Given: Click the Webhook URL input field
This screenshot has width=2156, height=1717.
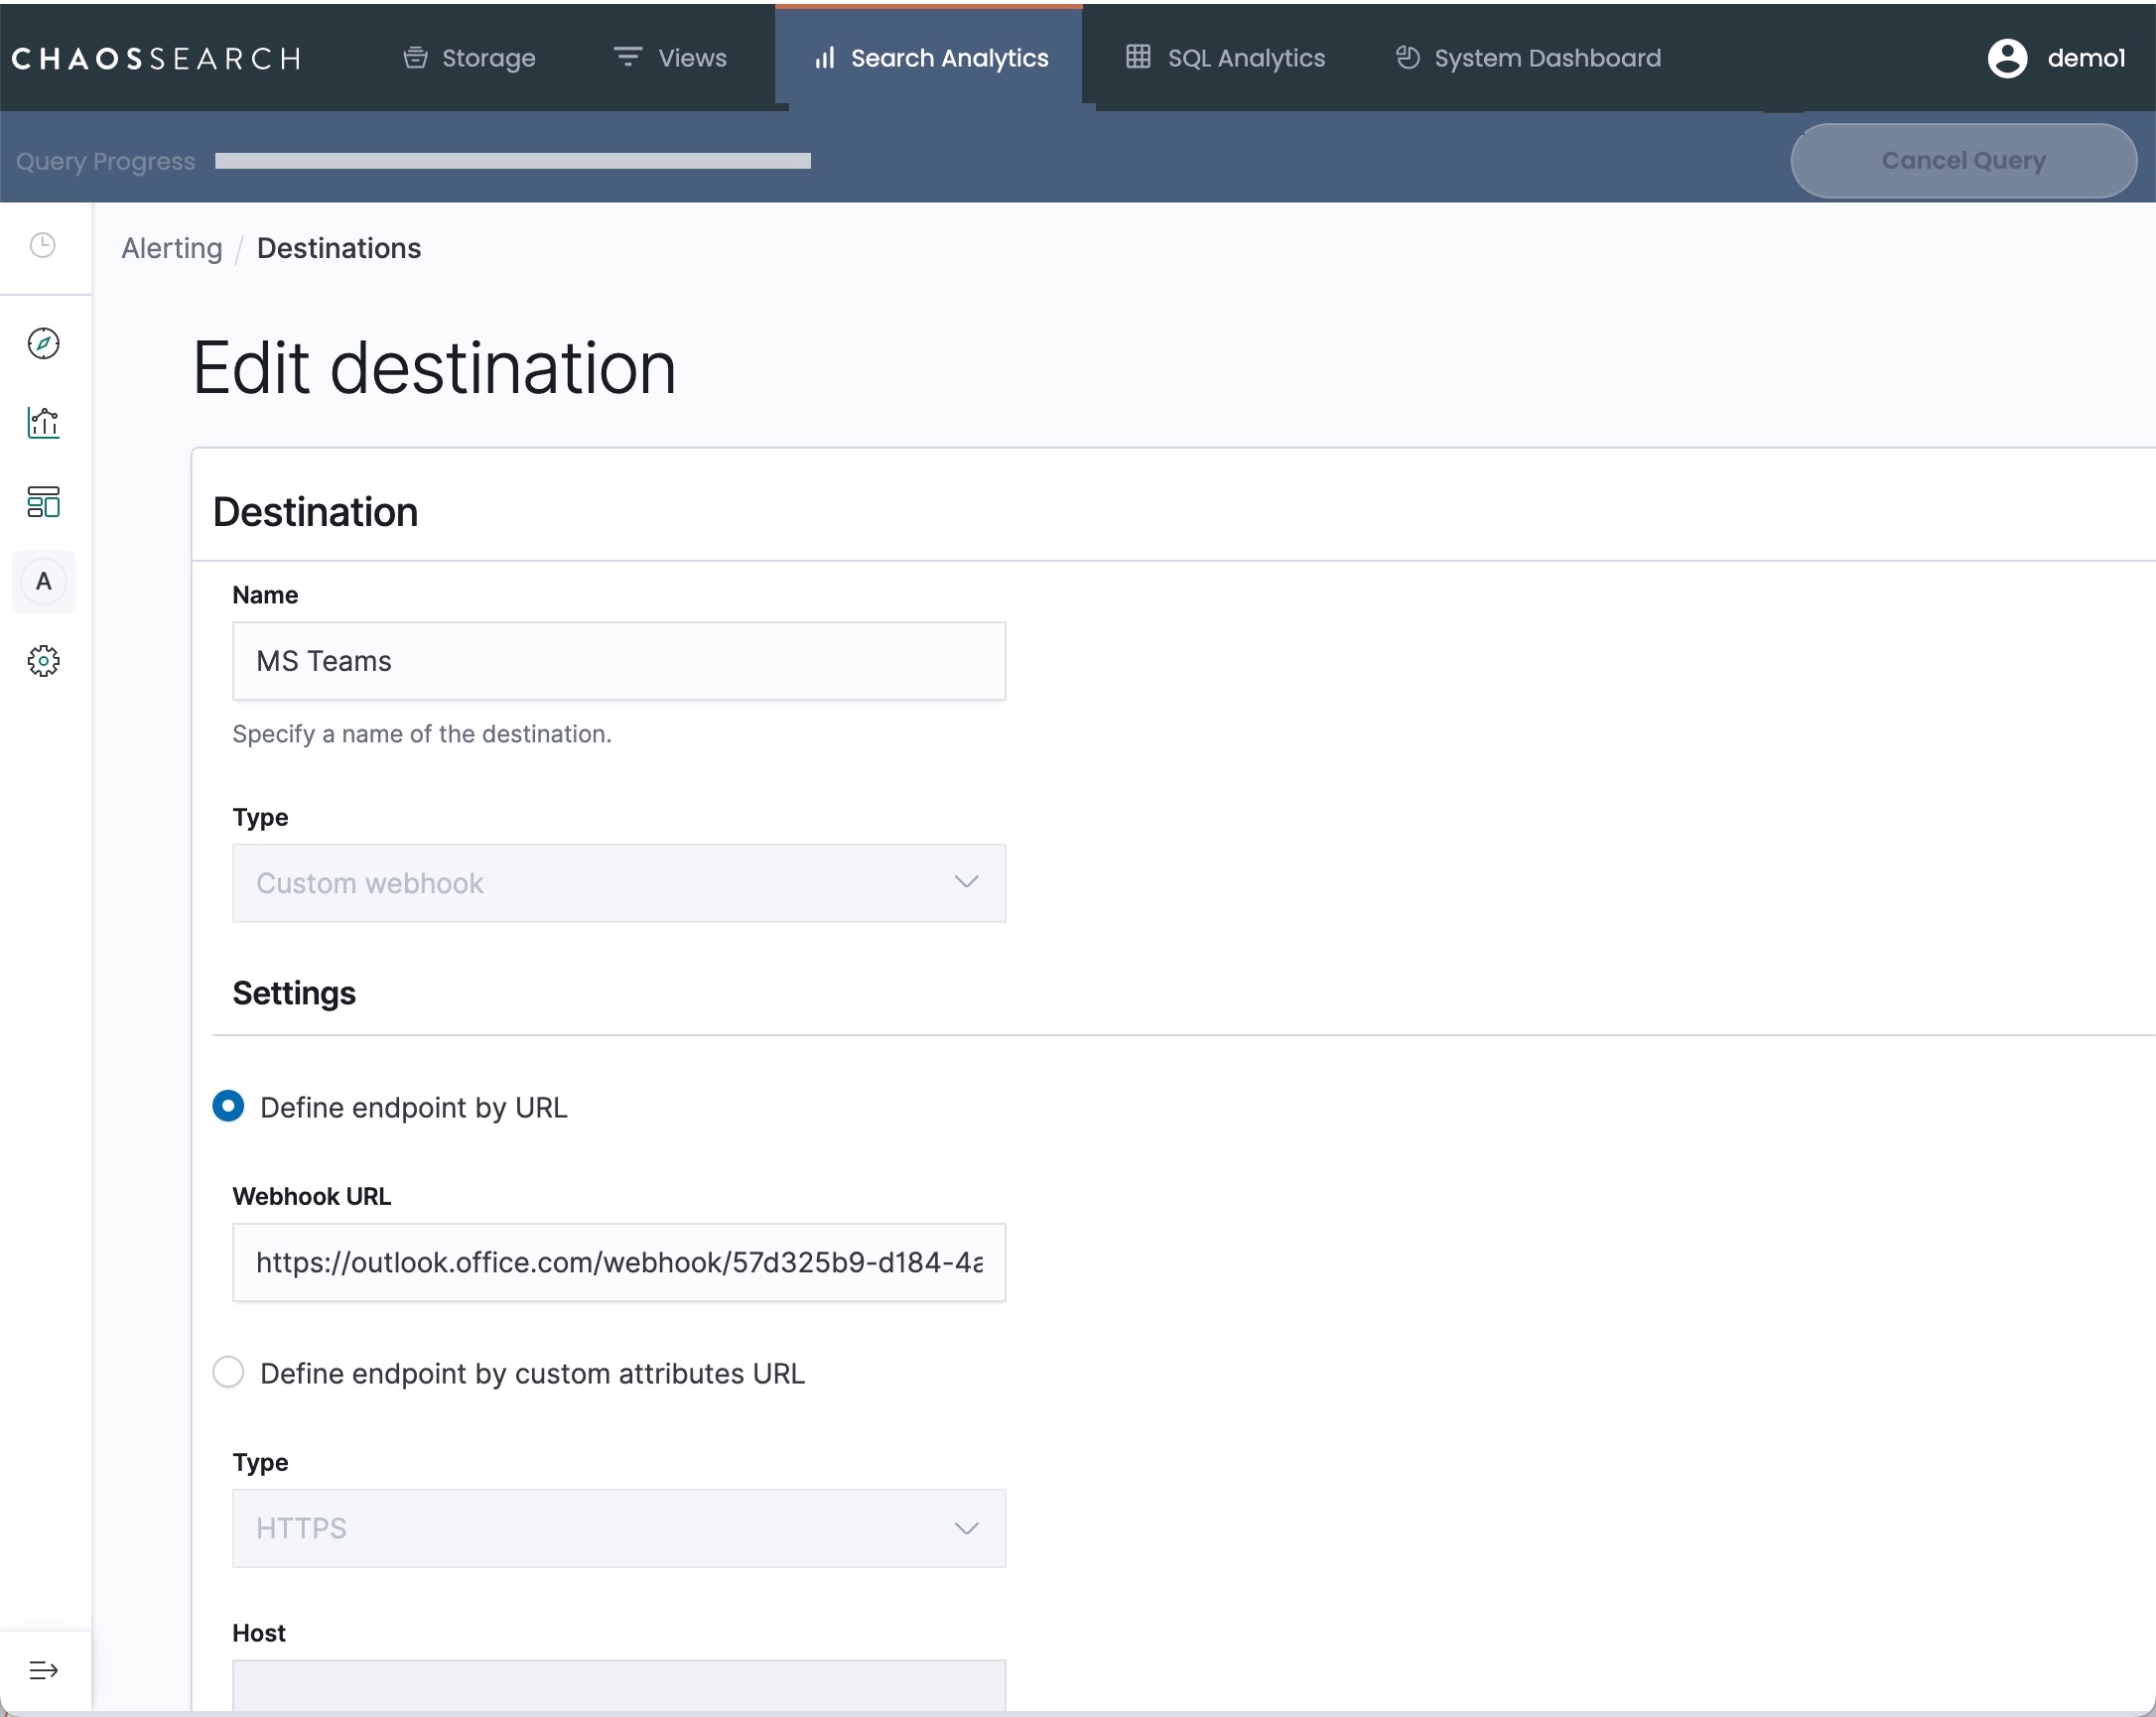Looking at the screenshot, I should (618, 1262).
